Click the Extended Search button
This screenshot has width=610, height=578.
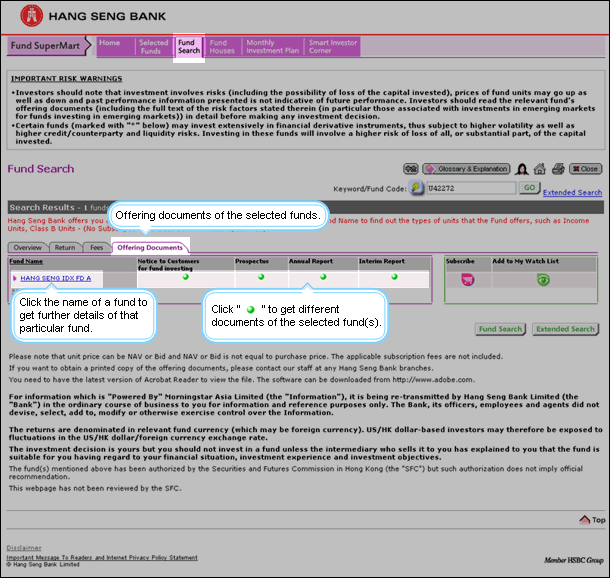(x=565, y=329)
